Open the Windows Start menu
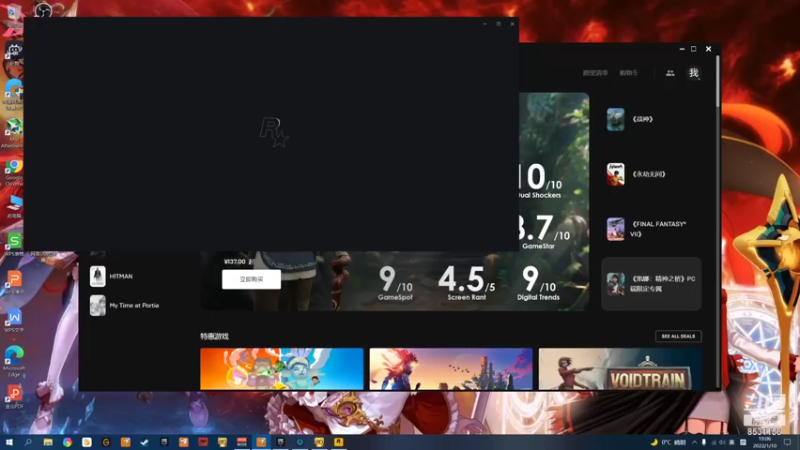This screenshot has width=800, height=450. coord(9,442)
